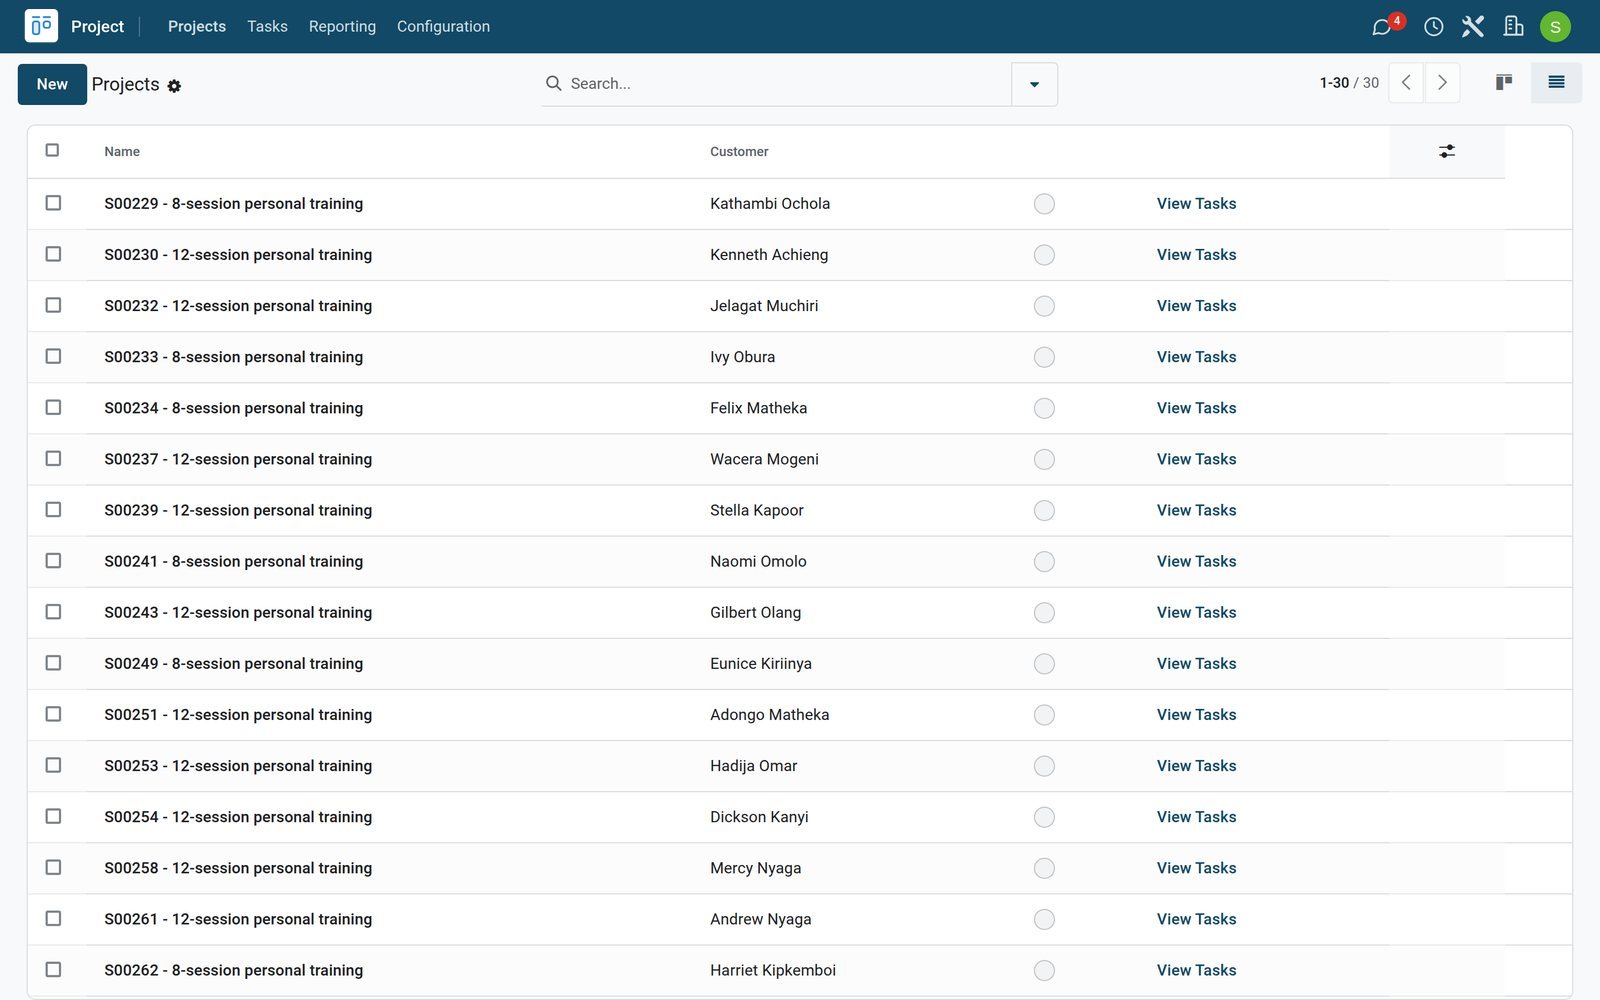Open the activities clock icon
Image resolution: width=1600 pixels, height=1000 pixels.
click(1433, 27)
